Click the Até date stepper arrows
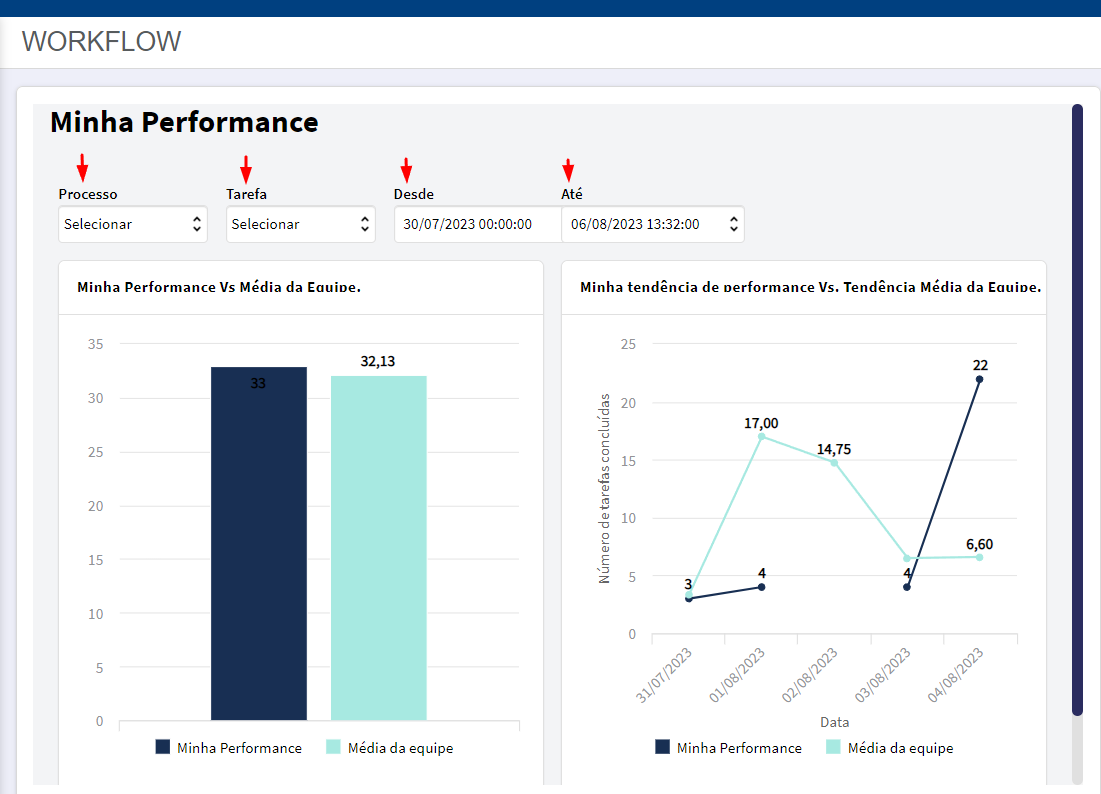Viewport: 1101px width, 794px height. coord(734,224)
